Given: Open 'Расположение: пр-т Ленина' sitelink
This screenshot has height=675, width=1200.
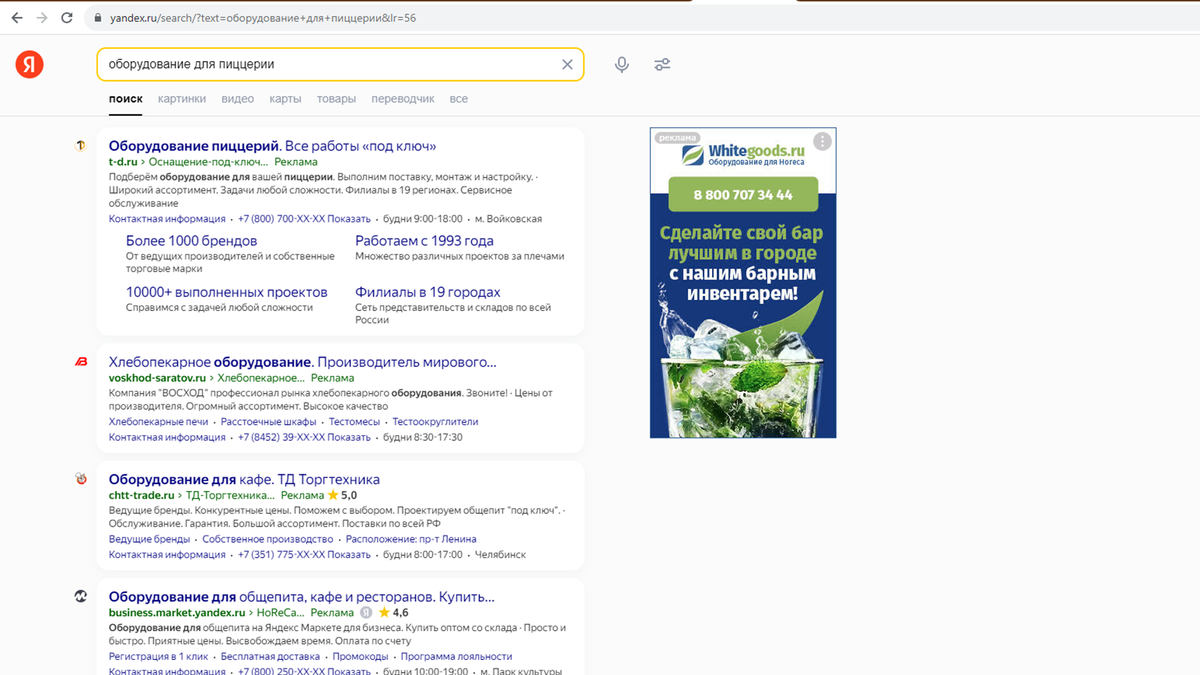Looking at the screenshot, I should [x=411, y=539].
